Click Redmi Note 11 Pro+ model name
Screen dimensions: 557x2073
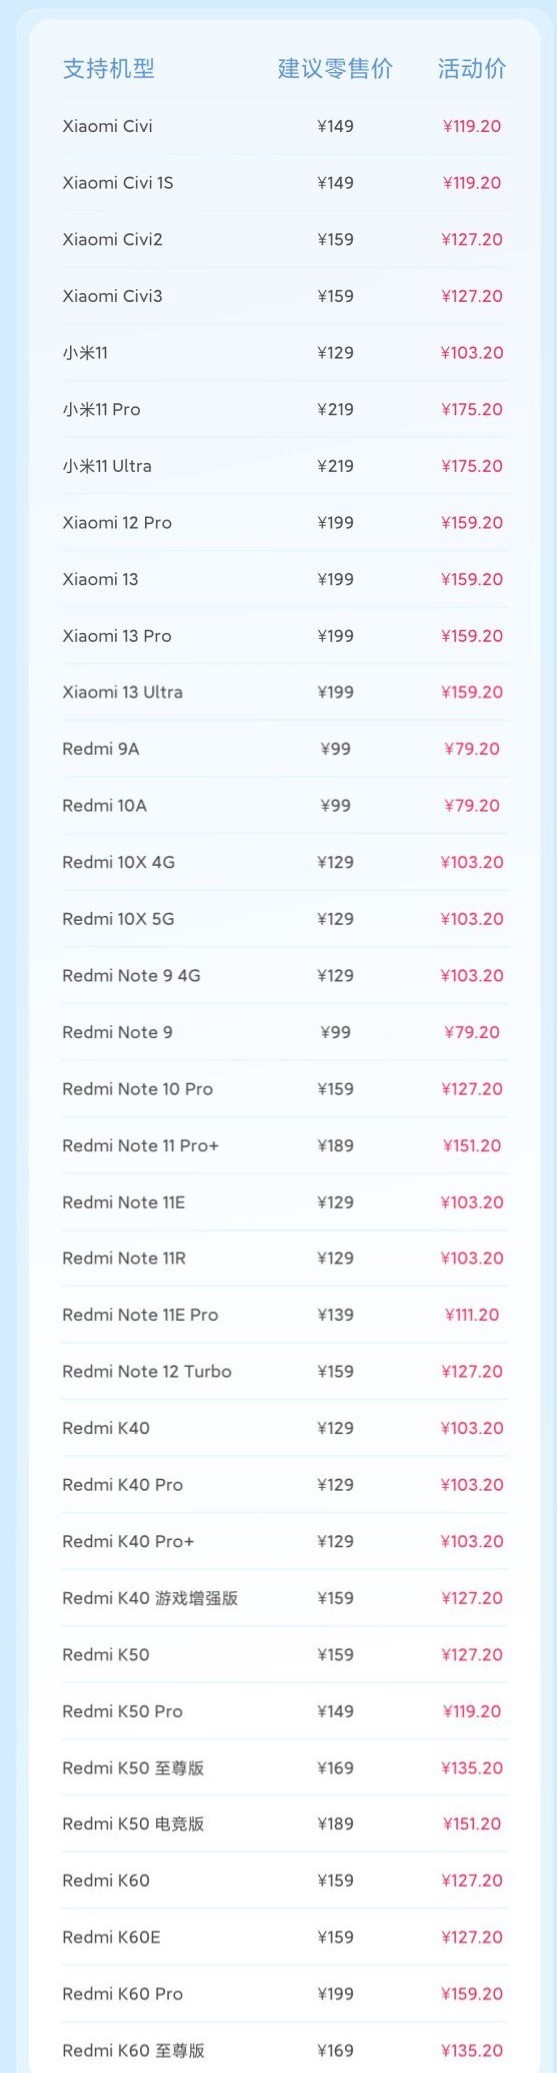pos(140,1146)
